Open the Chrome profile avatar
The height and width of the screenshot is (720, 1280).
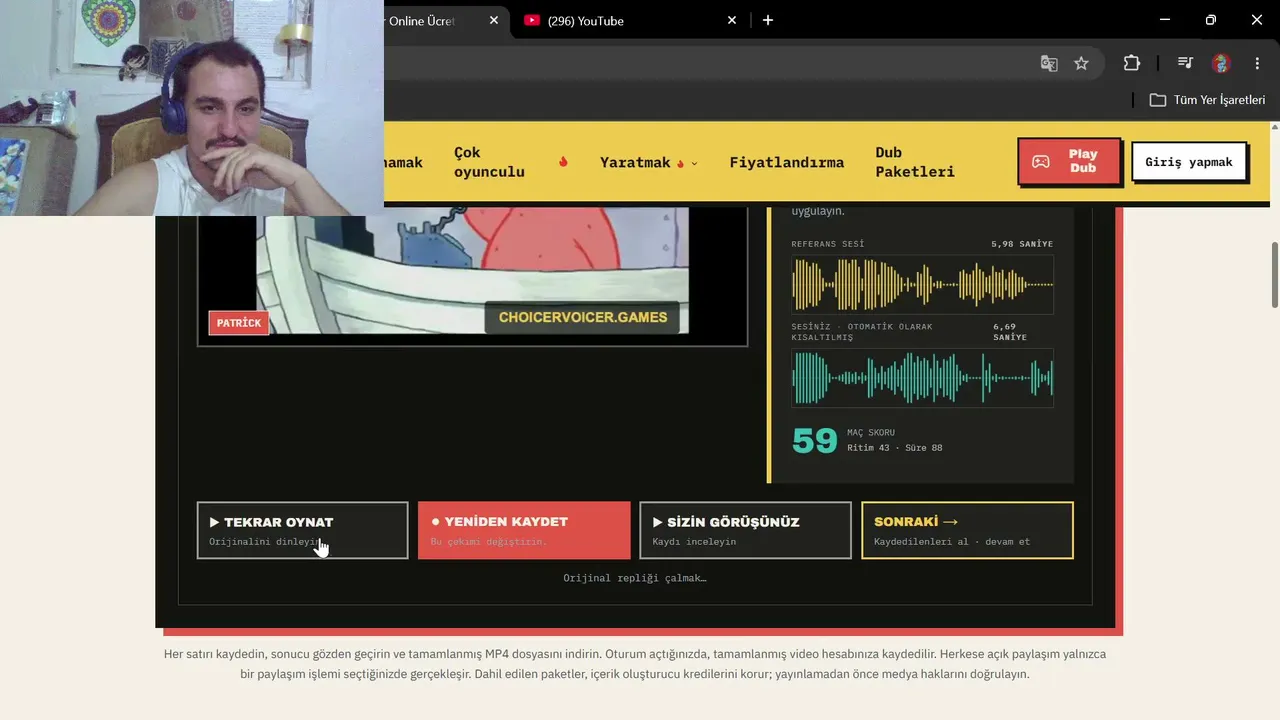(x=1221, y=63)
